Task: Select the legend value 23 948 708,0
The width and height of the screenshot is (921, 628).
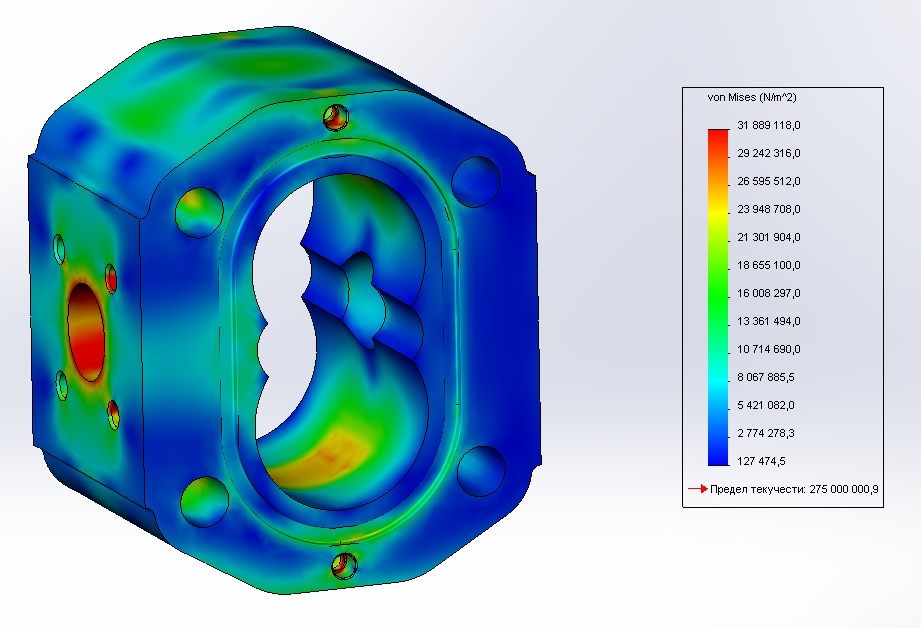Action: coord(768,209)
